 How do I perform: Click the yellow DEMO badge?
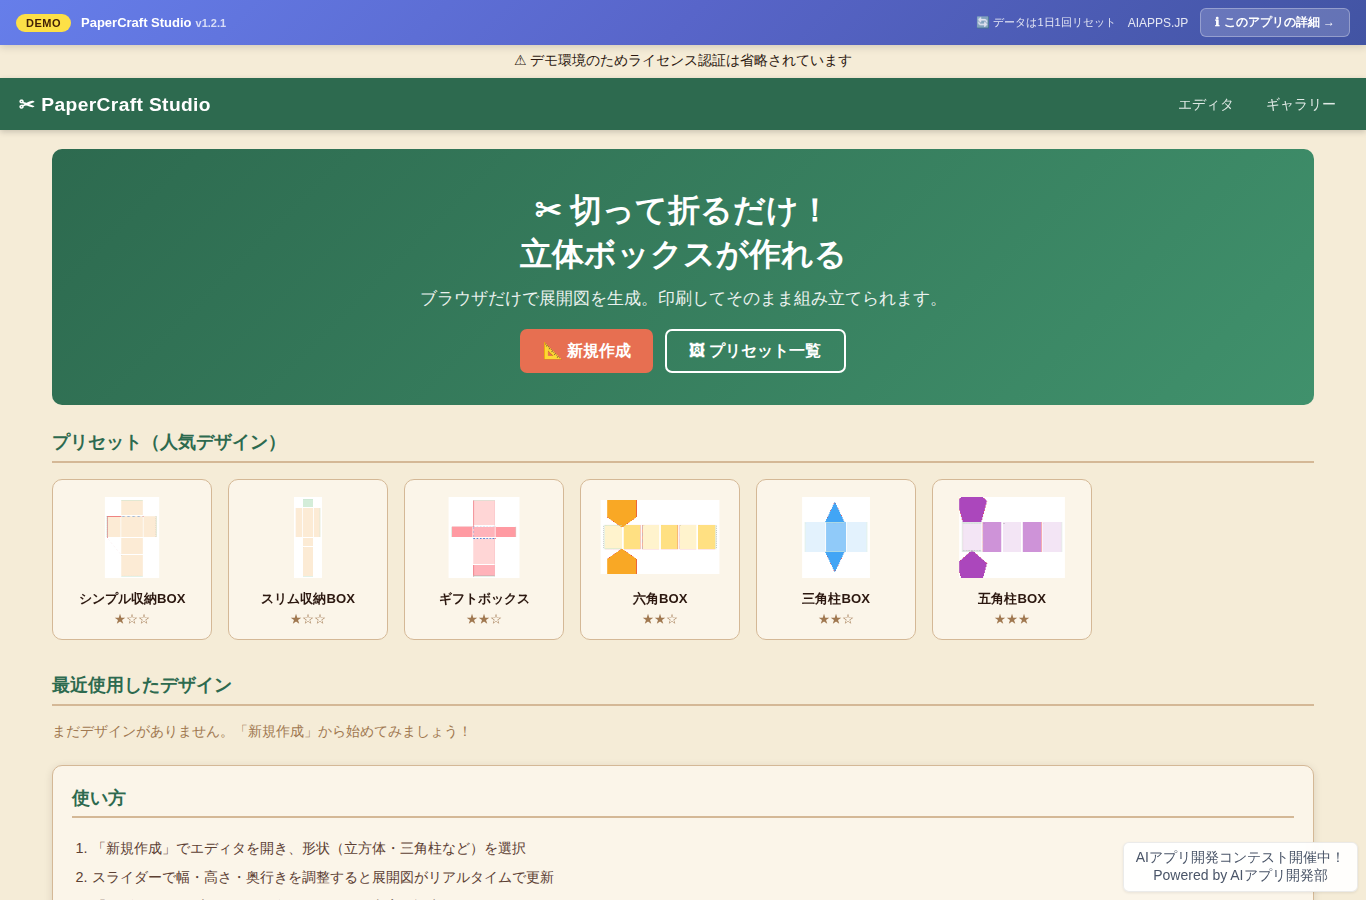click(x=43, y=22)
